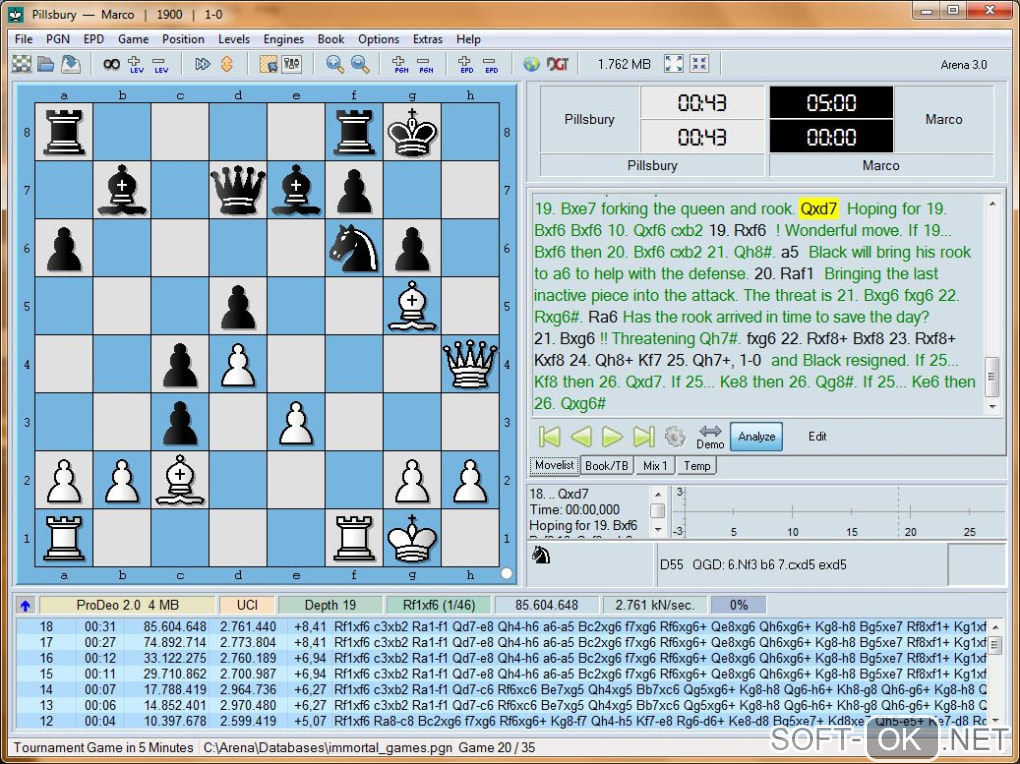Click the comment box scroll down arrow
The height and width of the screenshot is (764, 1020).
pos(658,530)
